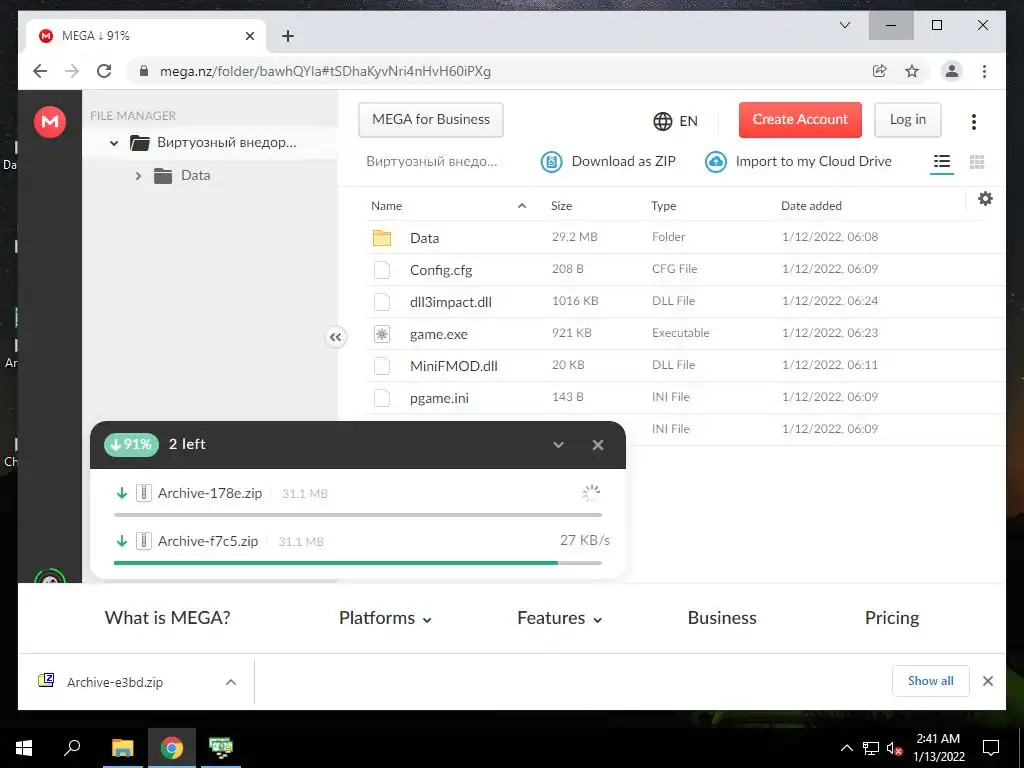Select Data folder in sidebar tree
Viewport: 1024px width, 768px height.
(195, 175)
